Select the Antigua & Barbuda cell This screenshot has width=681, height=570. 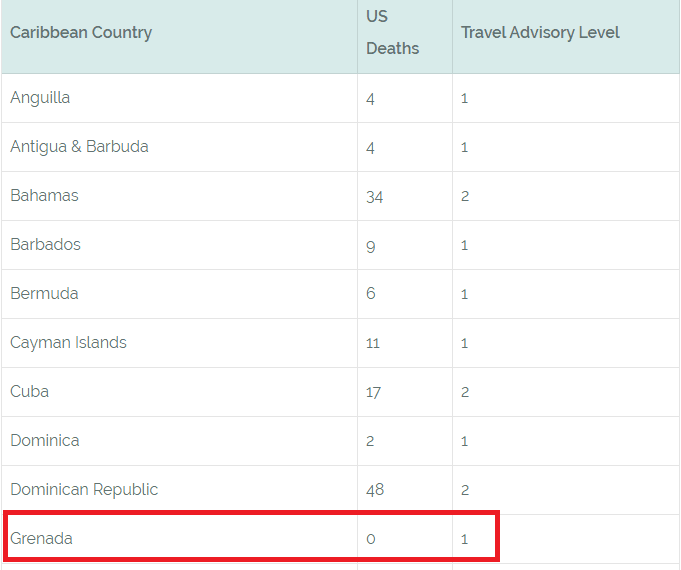79,147
